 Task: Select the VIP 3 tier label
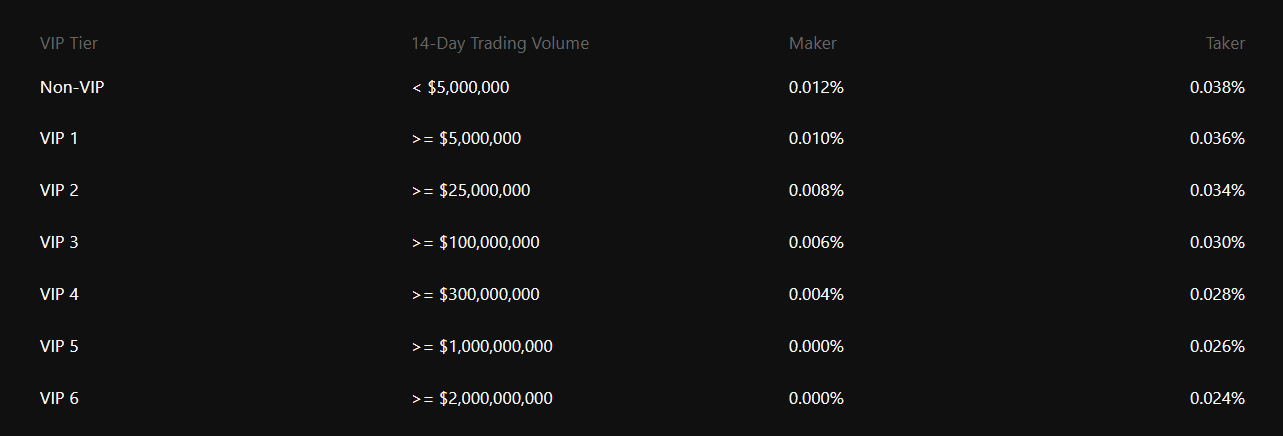59,242
